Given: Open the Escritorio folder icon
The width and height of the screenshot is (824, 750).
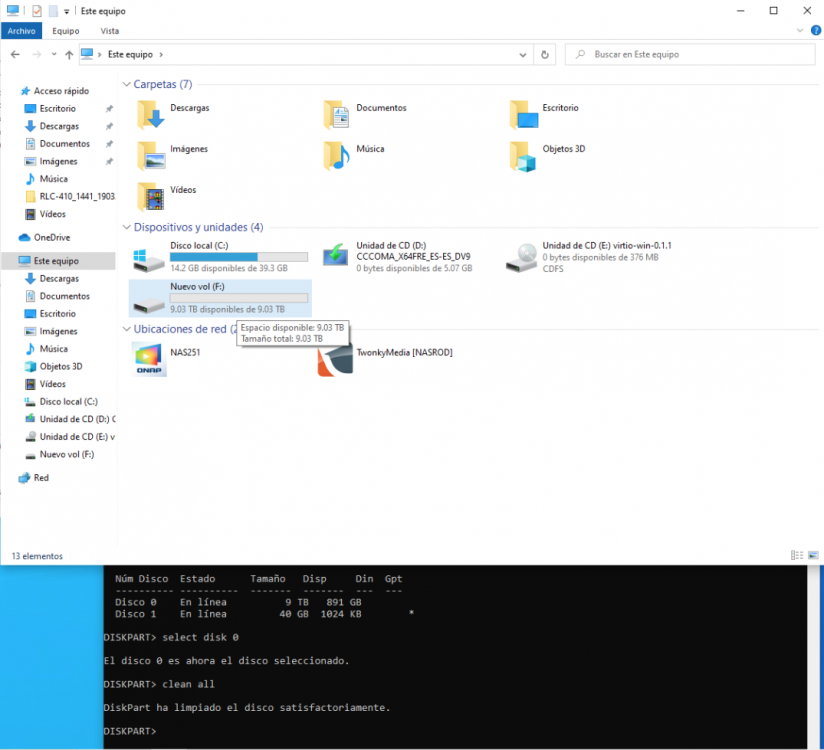Looking at the screenshot, I should click(523, 115).
